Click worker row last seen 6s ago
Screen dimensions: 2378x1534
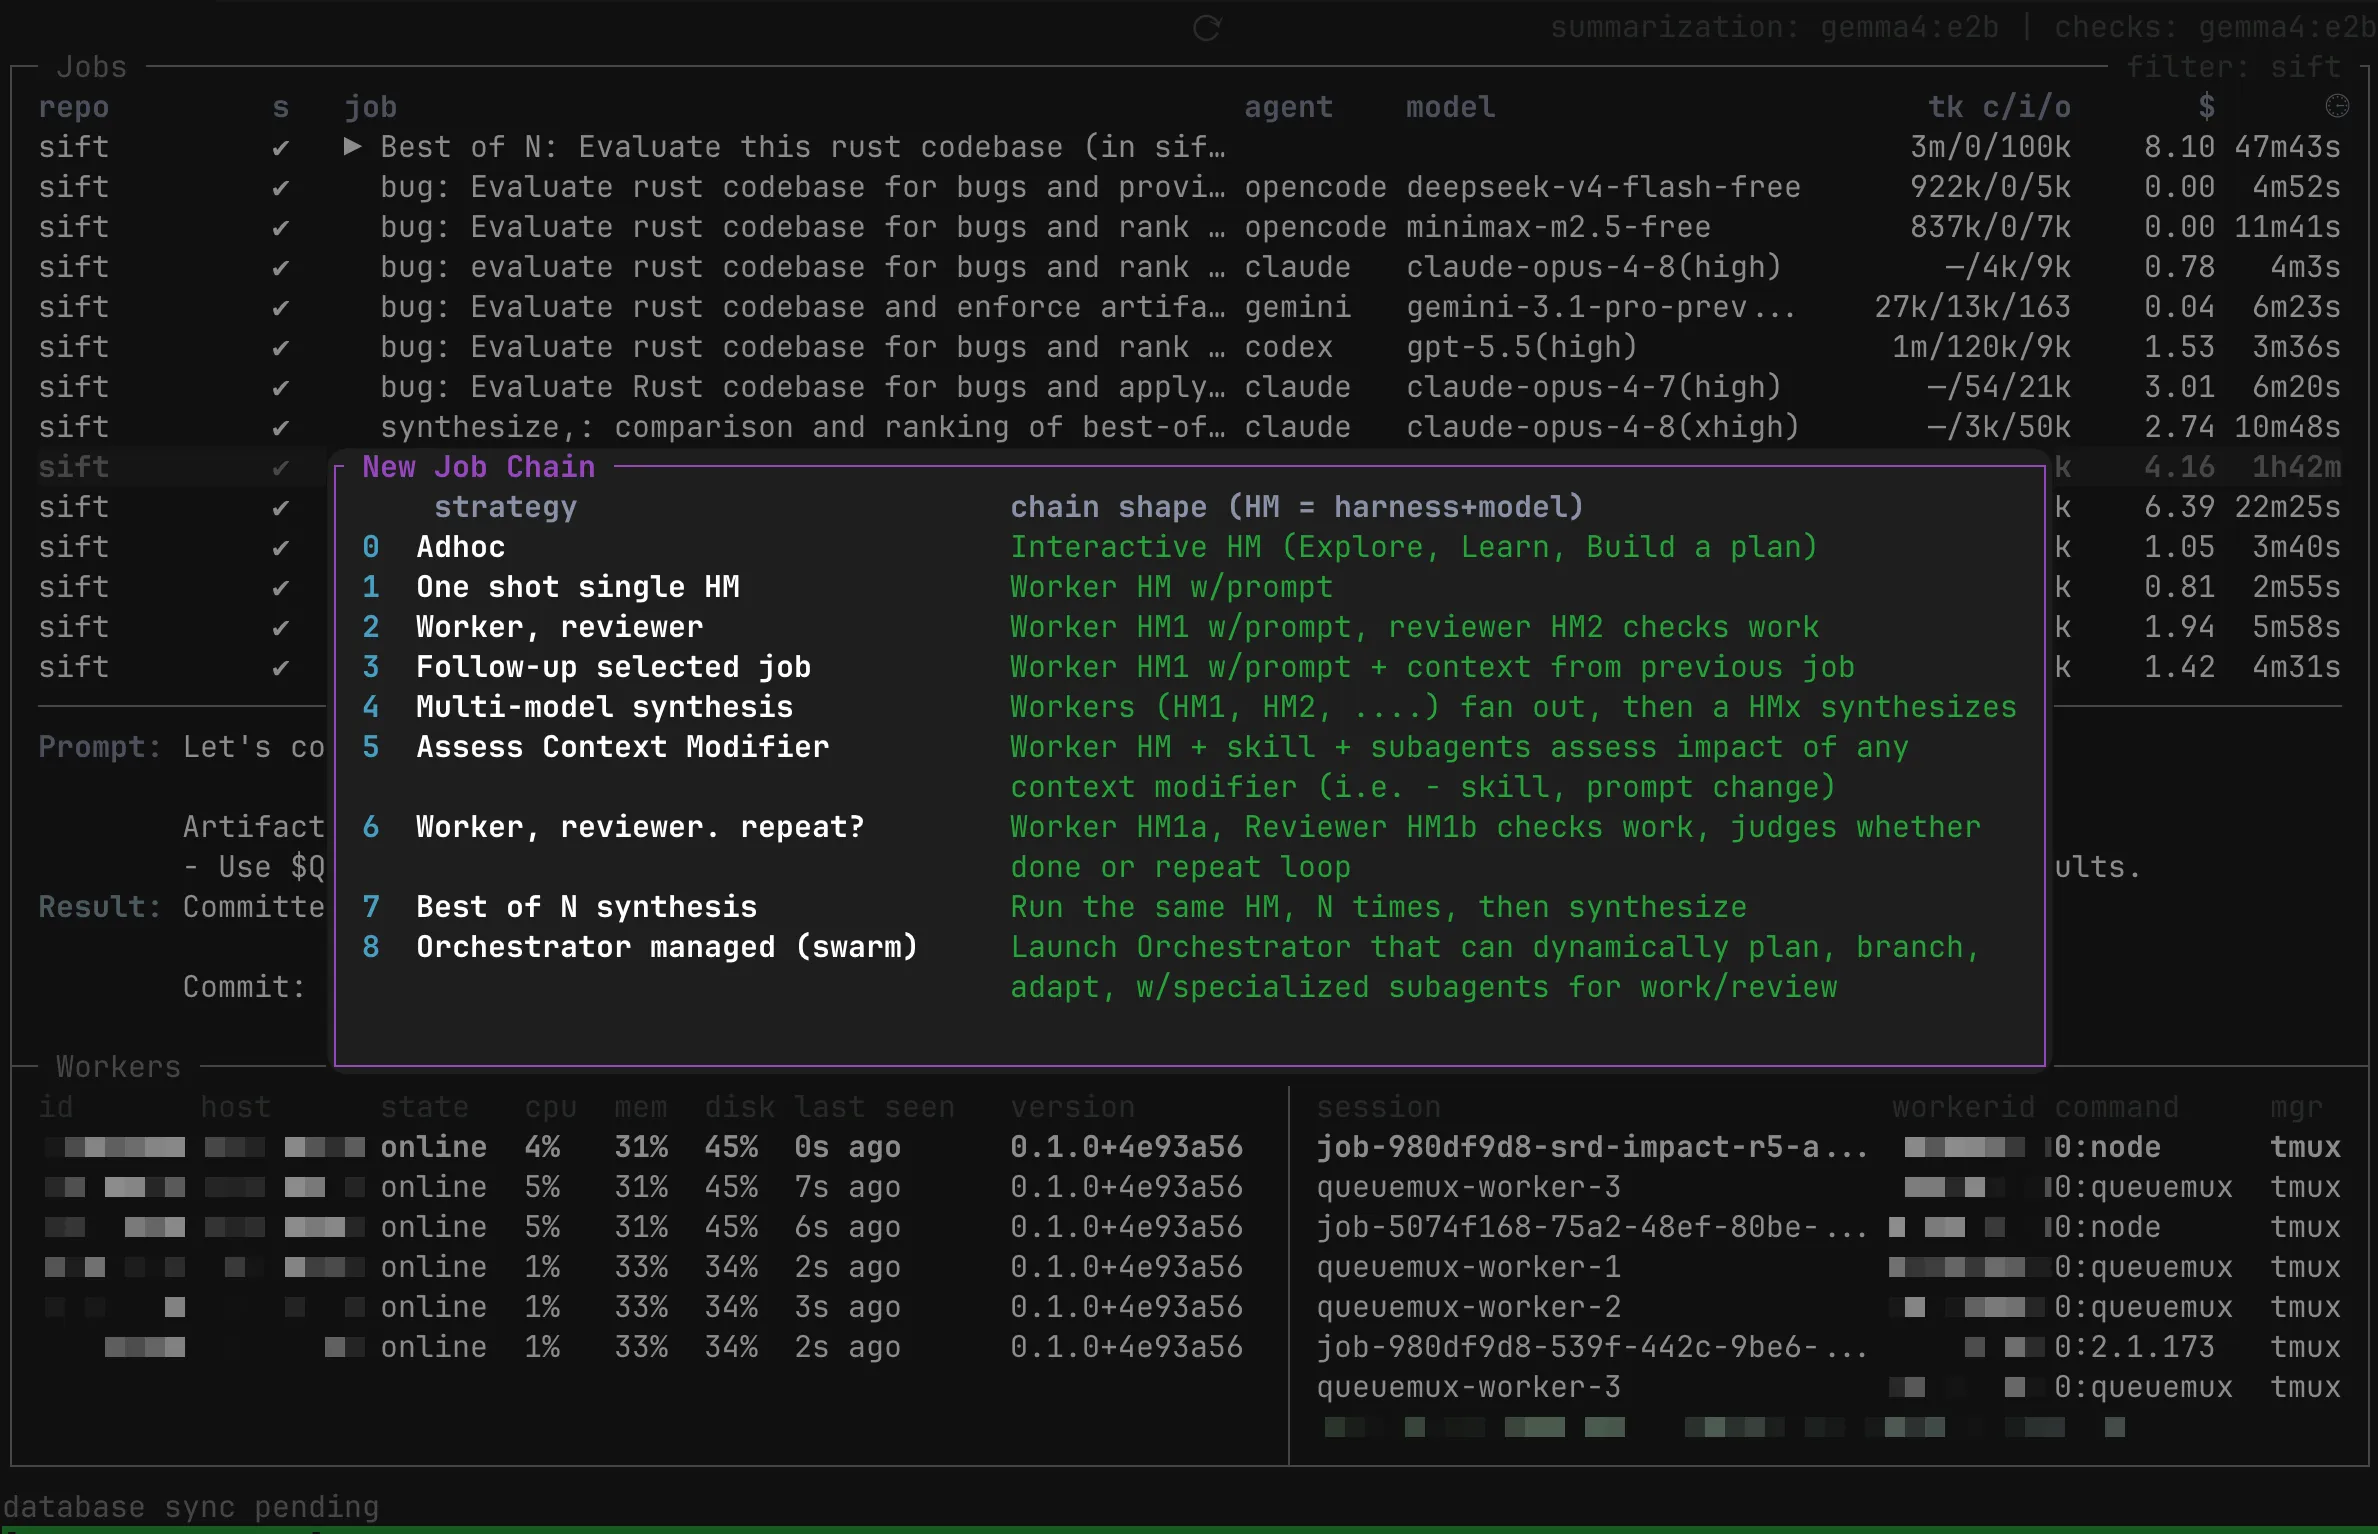pos(848,1227)
